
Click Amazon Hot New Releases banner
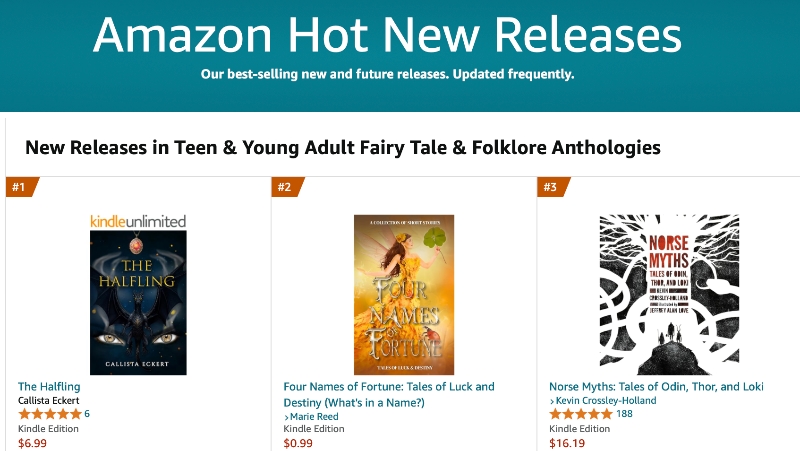point(400,56)
